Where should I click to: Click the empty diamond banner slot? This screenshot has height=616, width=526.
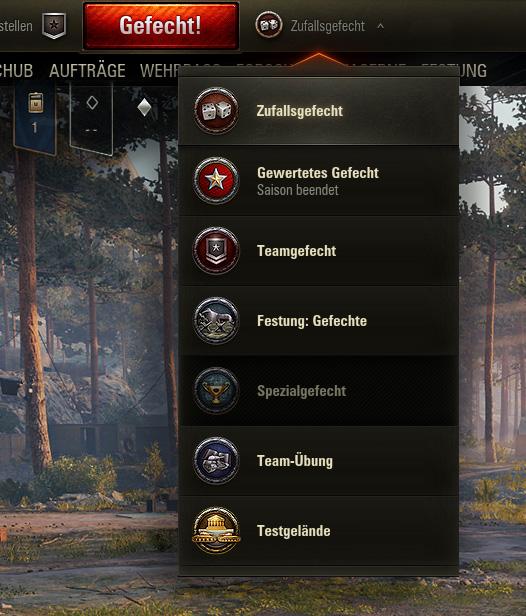(x=92, y=116)
